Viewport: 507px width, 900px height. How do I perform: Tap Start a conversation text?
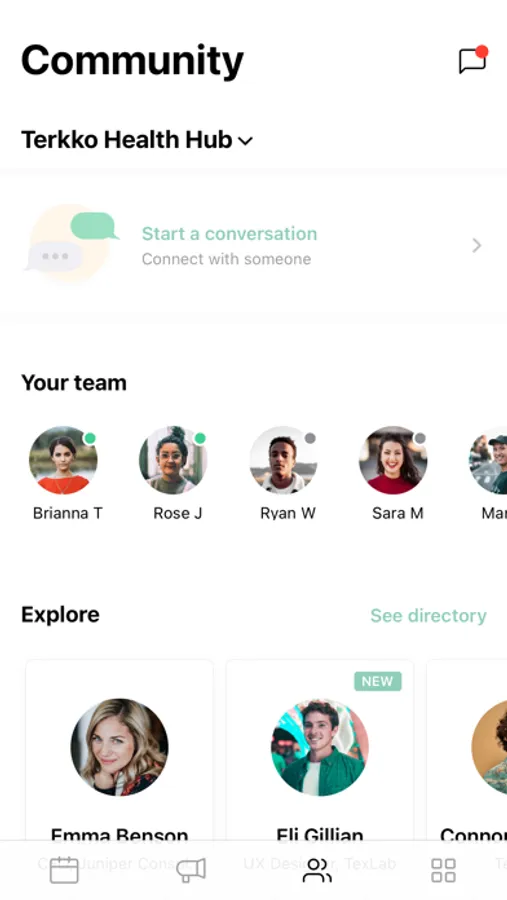(229, 234)
